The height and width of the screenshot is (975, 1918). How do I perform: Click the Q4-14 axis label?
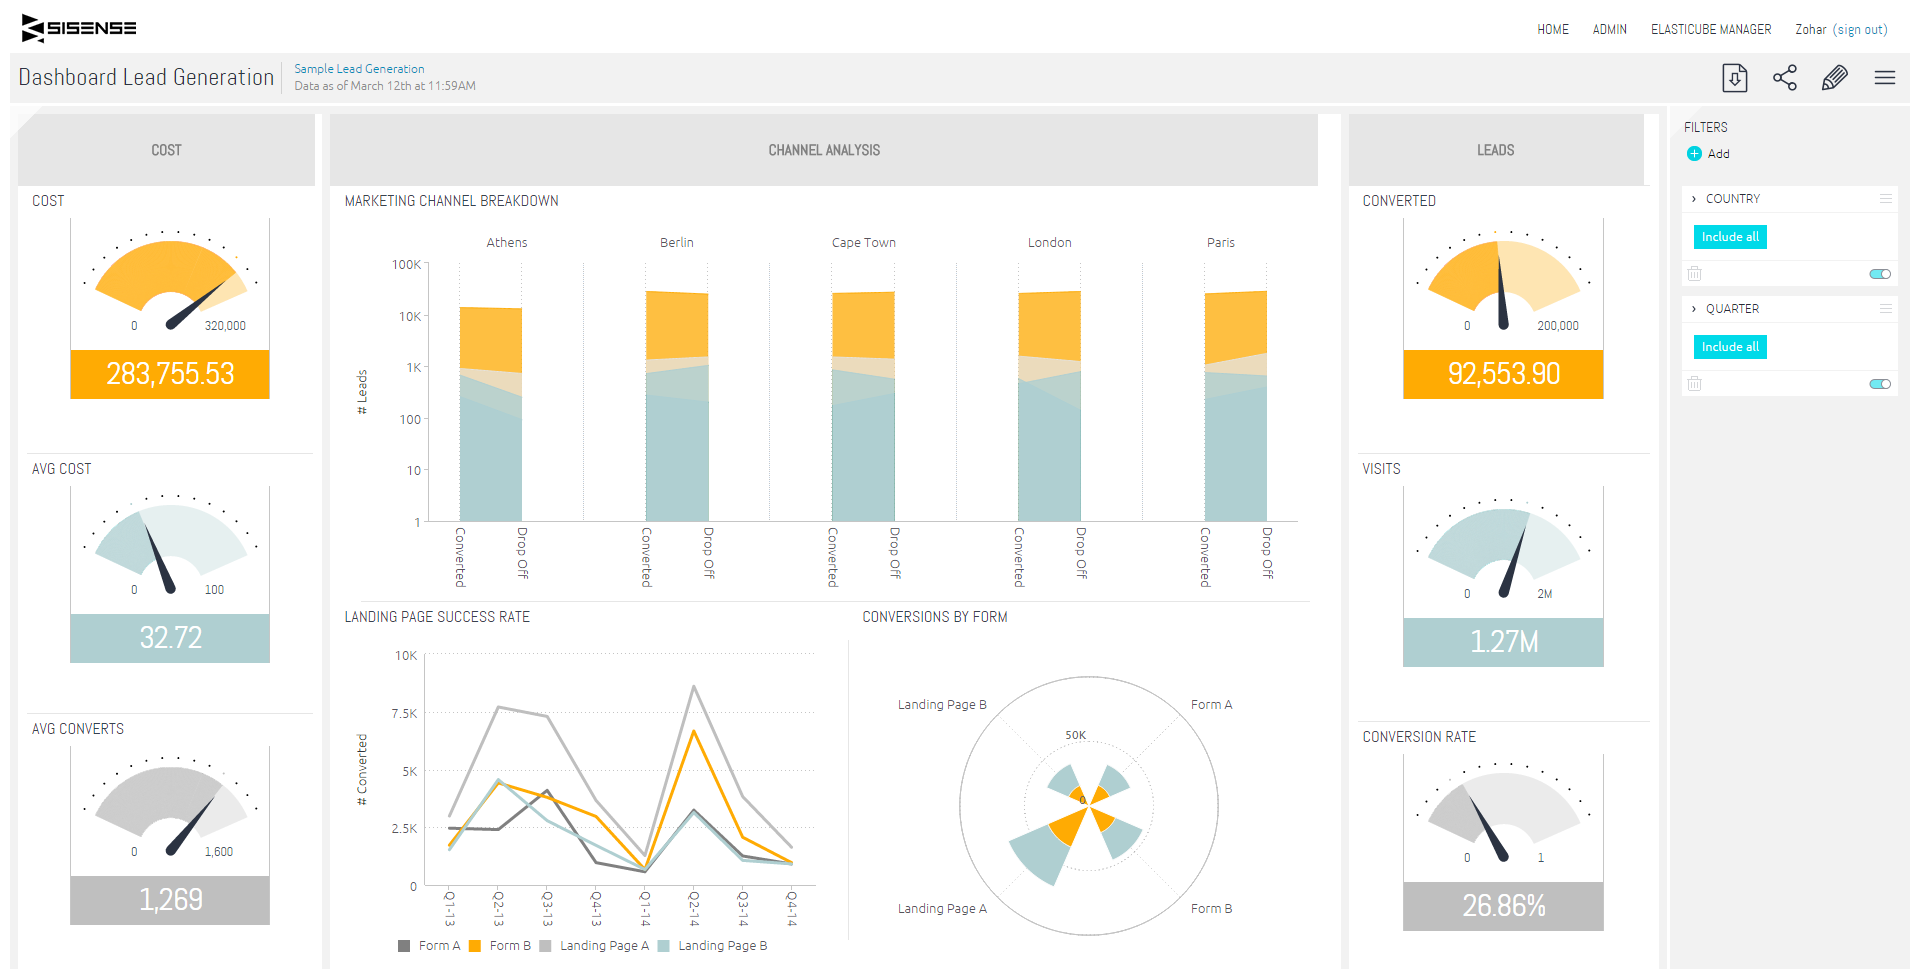pos(792,908)
